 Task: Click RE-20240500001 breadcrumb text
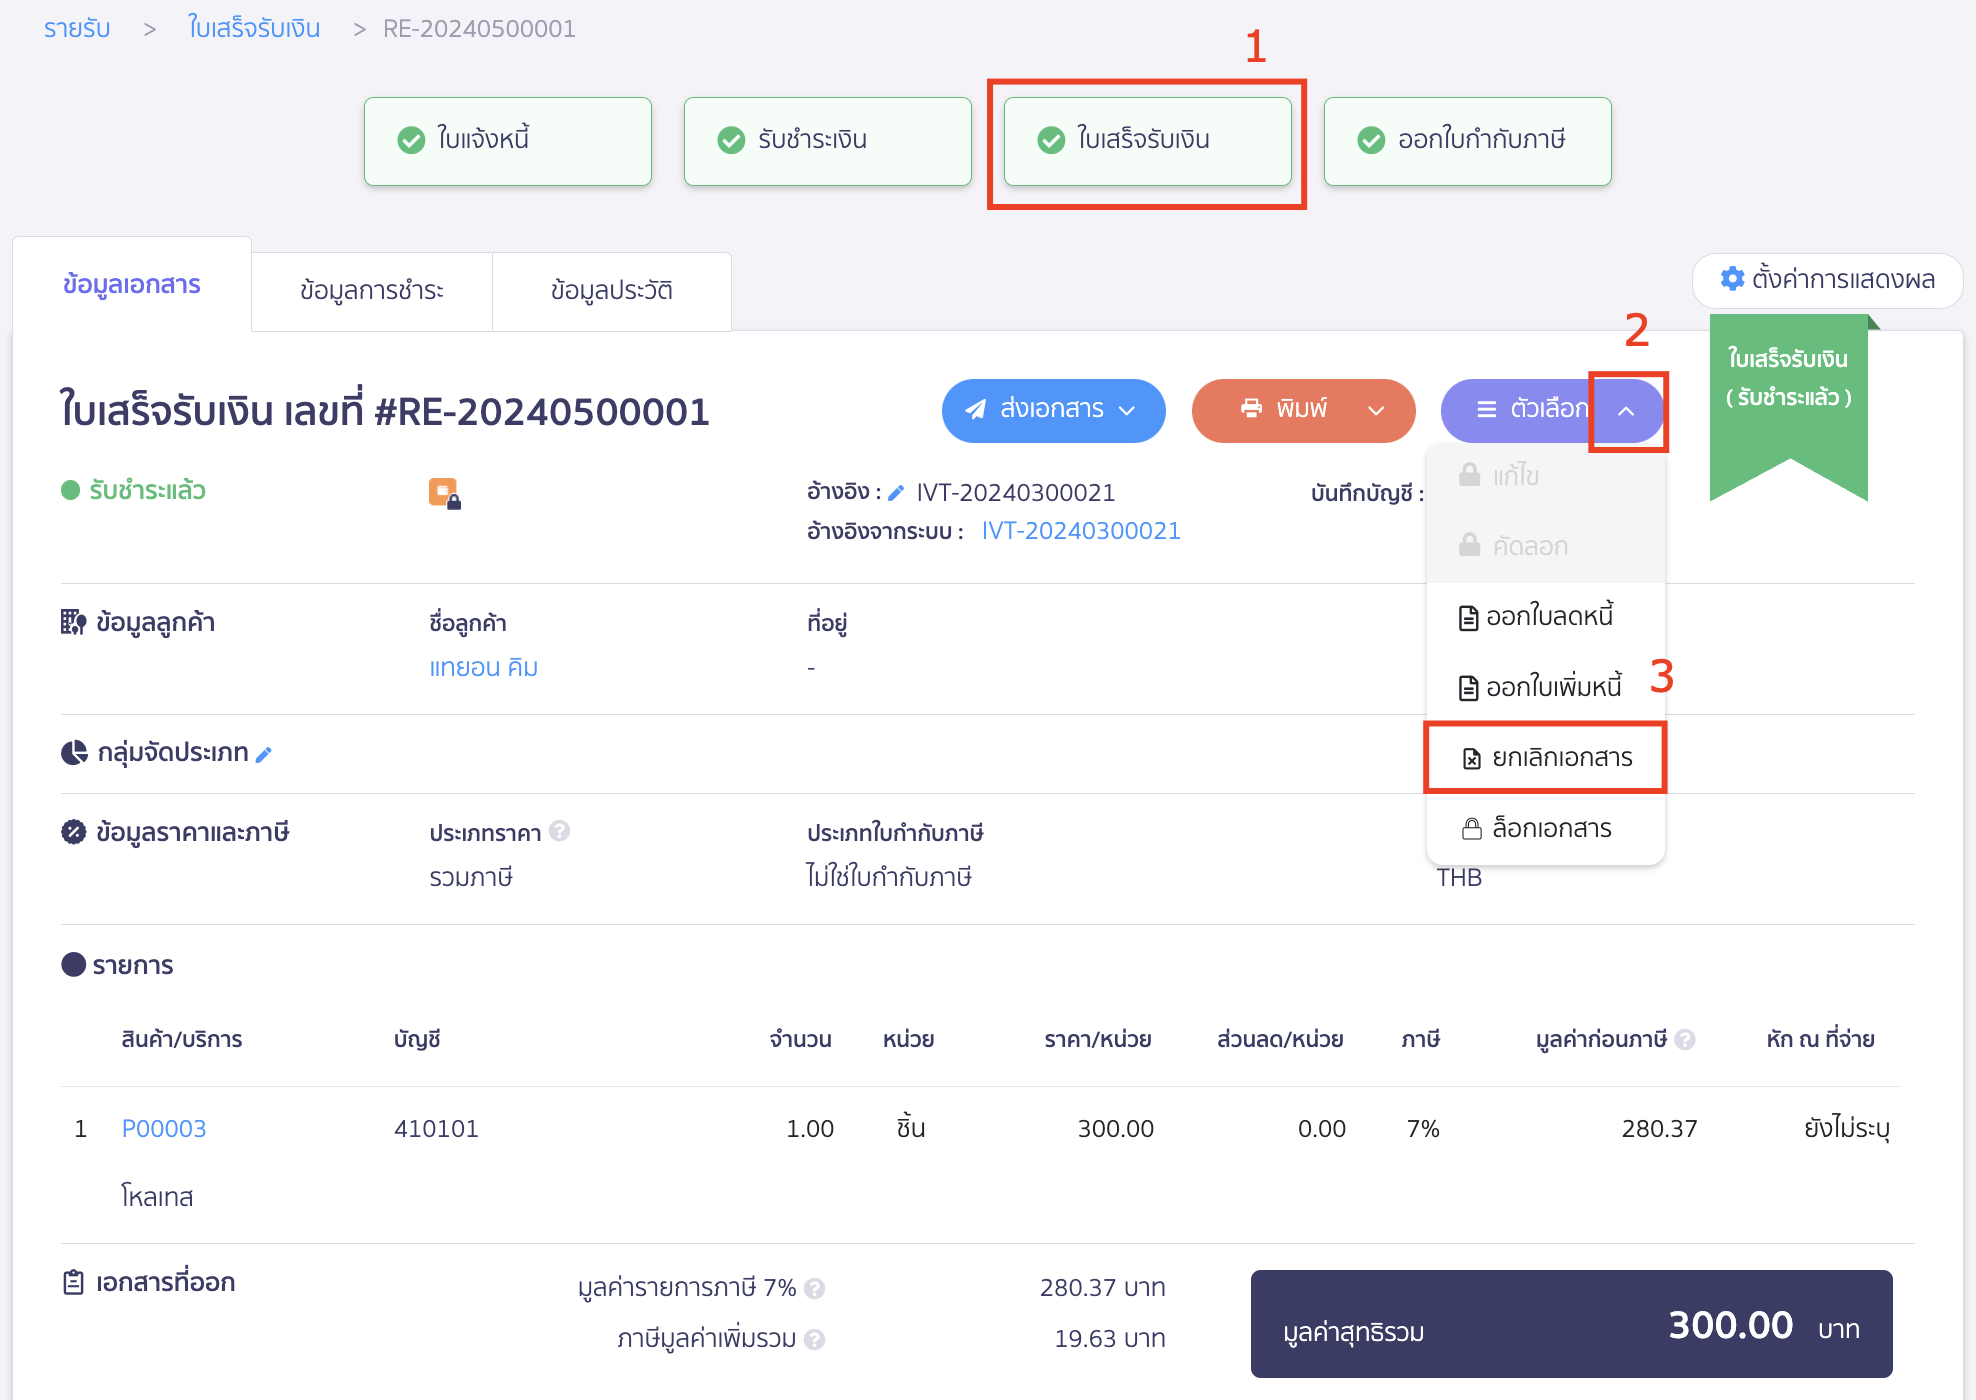click(x=479, y=29)
